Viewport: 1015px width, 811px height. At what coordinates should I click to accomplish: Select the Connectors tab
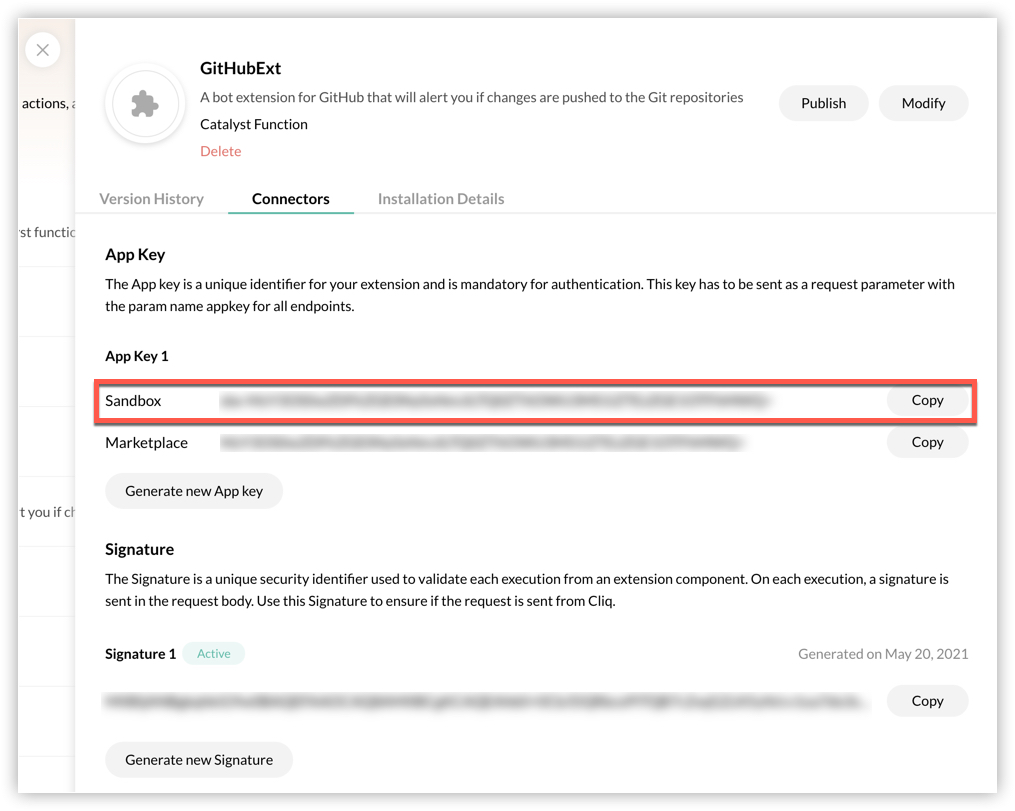(x=290, y=199)
